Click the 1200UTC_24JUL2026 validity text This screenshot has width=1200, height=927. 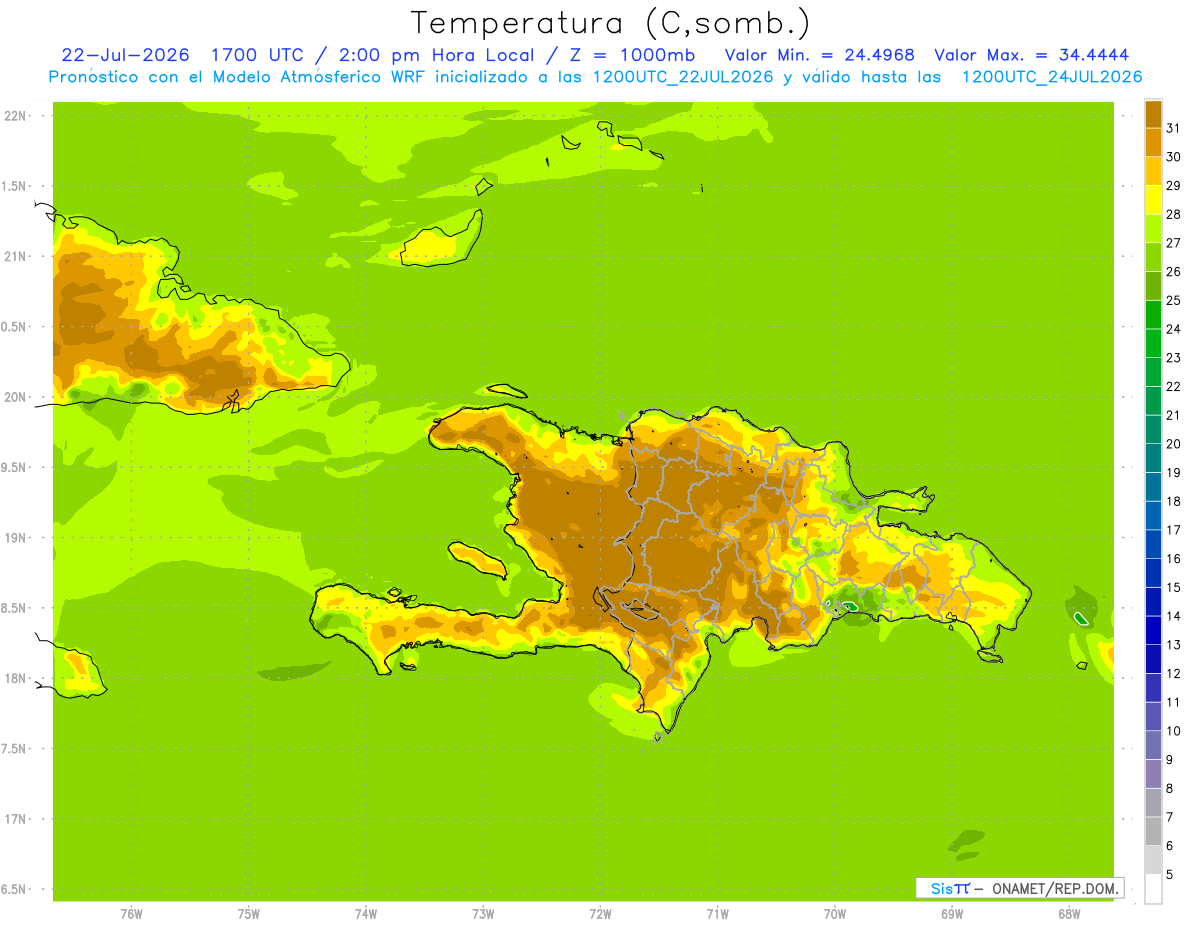click(x=1051, y=77)
